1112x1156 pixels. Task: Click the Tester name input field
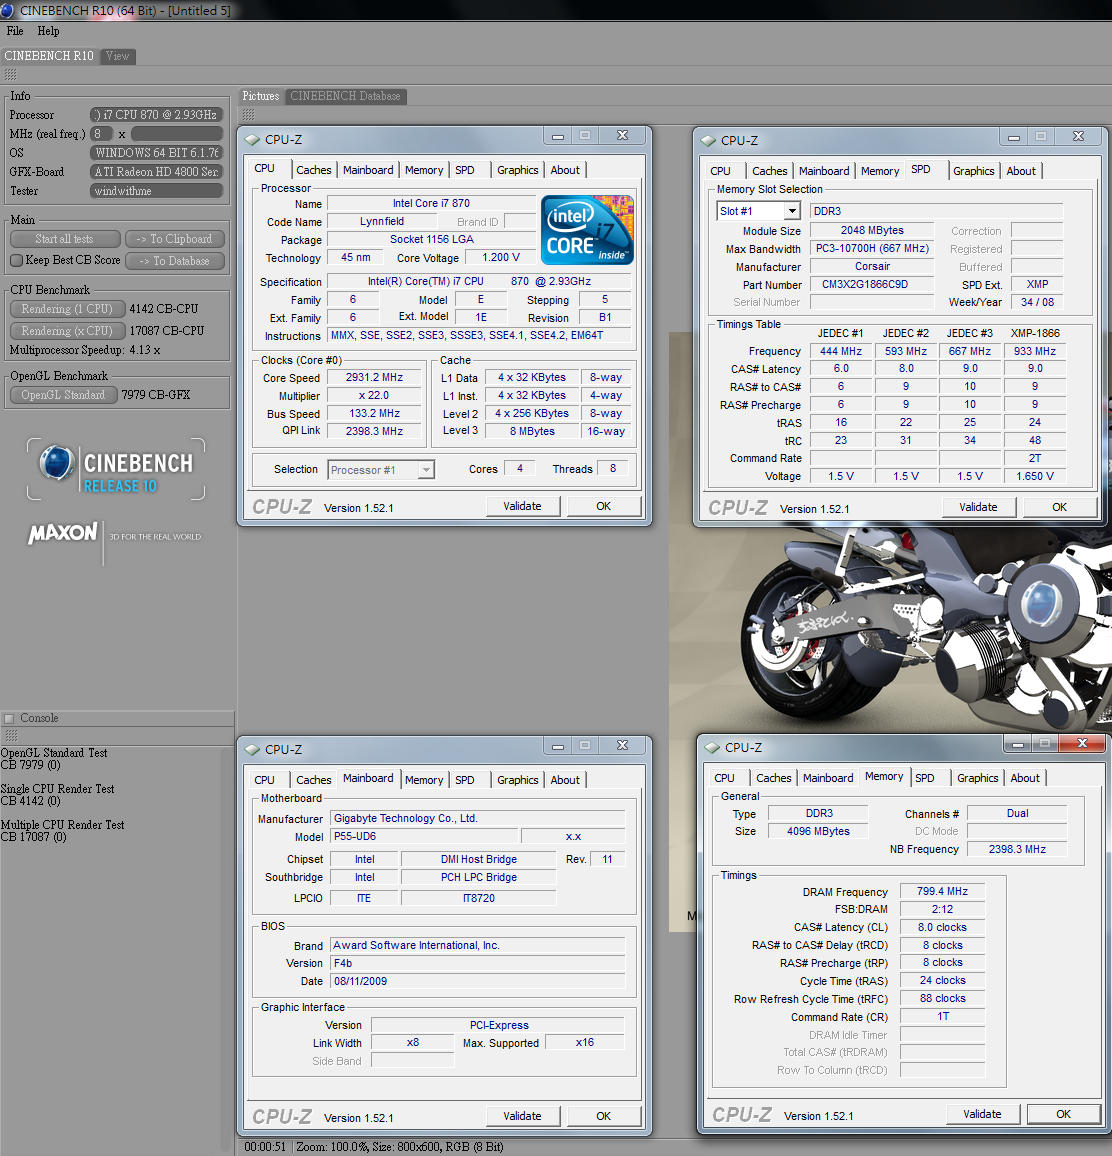coord(156,191)
